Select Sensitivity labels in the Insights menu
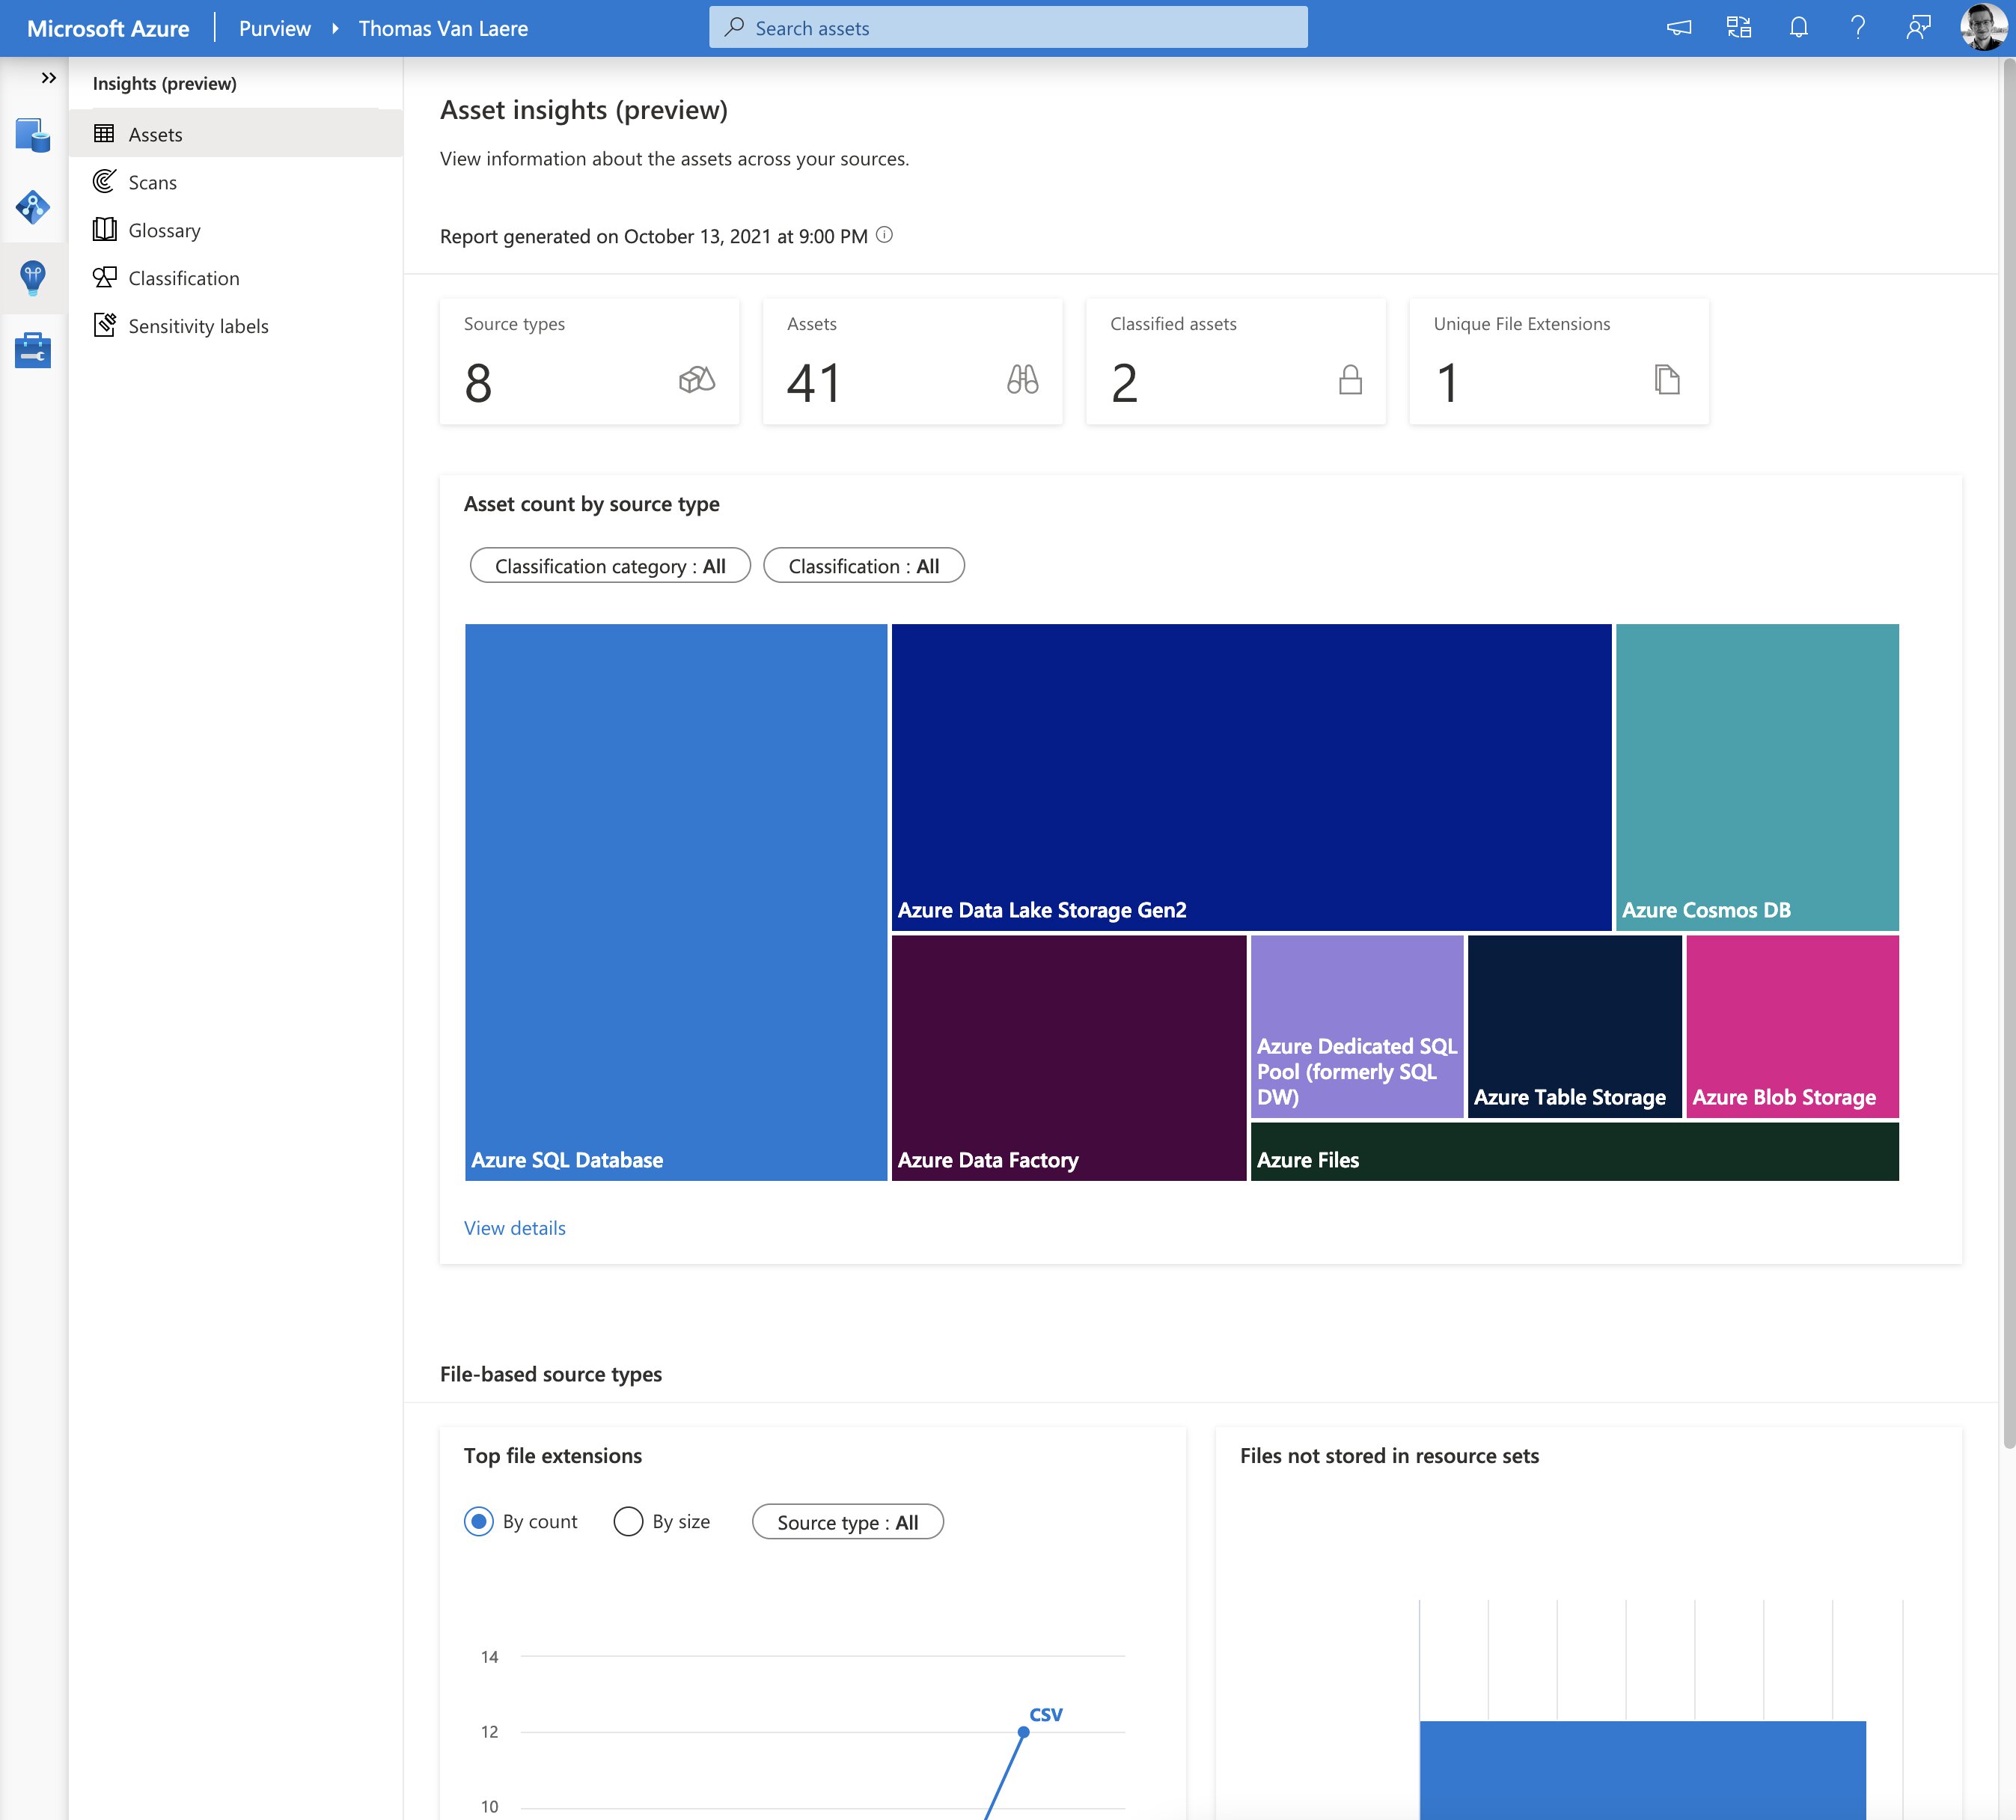This screenshot has height=1820, width=2016. point(236,326)
